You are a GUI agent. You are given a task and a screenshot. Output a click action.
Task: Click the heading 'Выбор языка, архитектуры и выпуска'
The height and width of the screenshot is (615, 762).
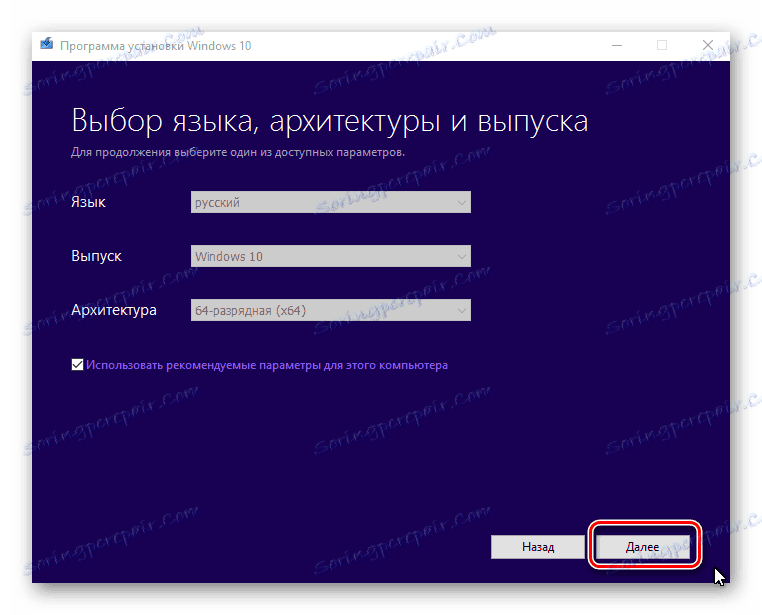coord(329,121)
